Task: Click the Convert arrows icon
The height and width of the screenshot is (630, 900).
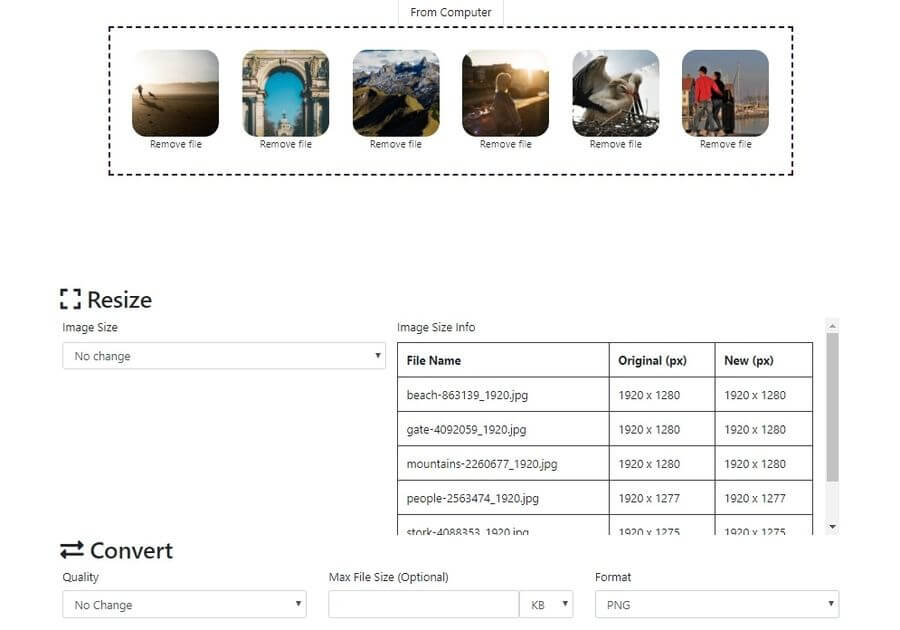Action: (72, 550)
